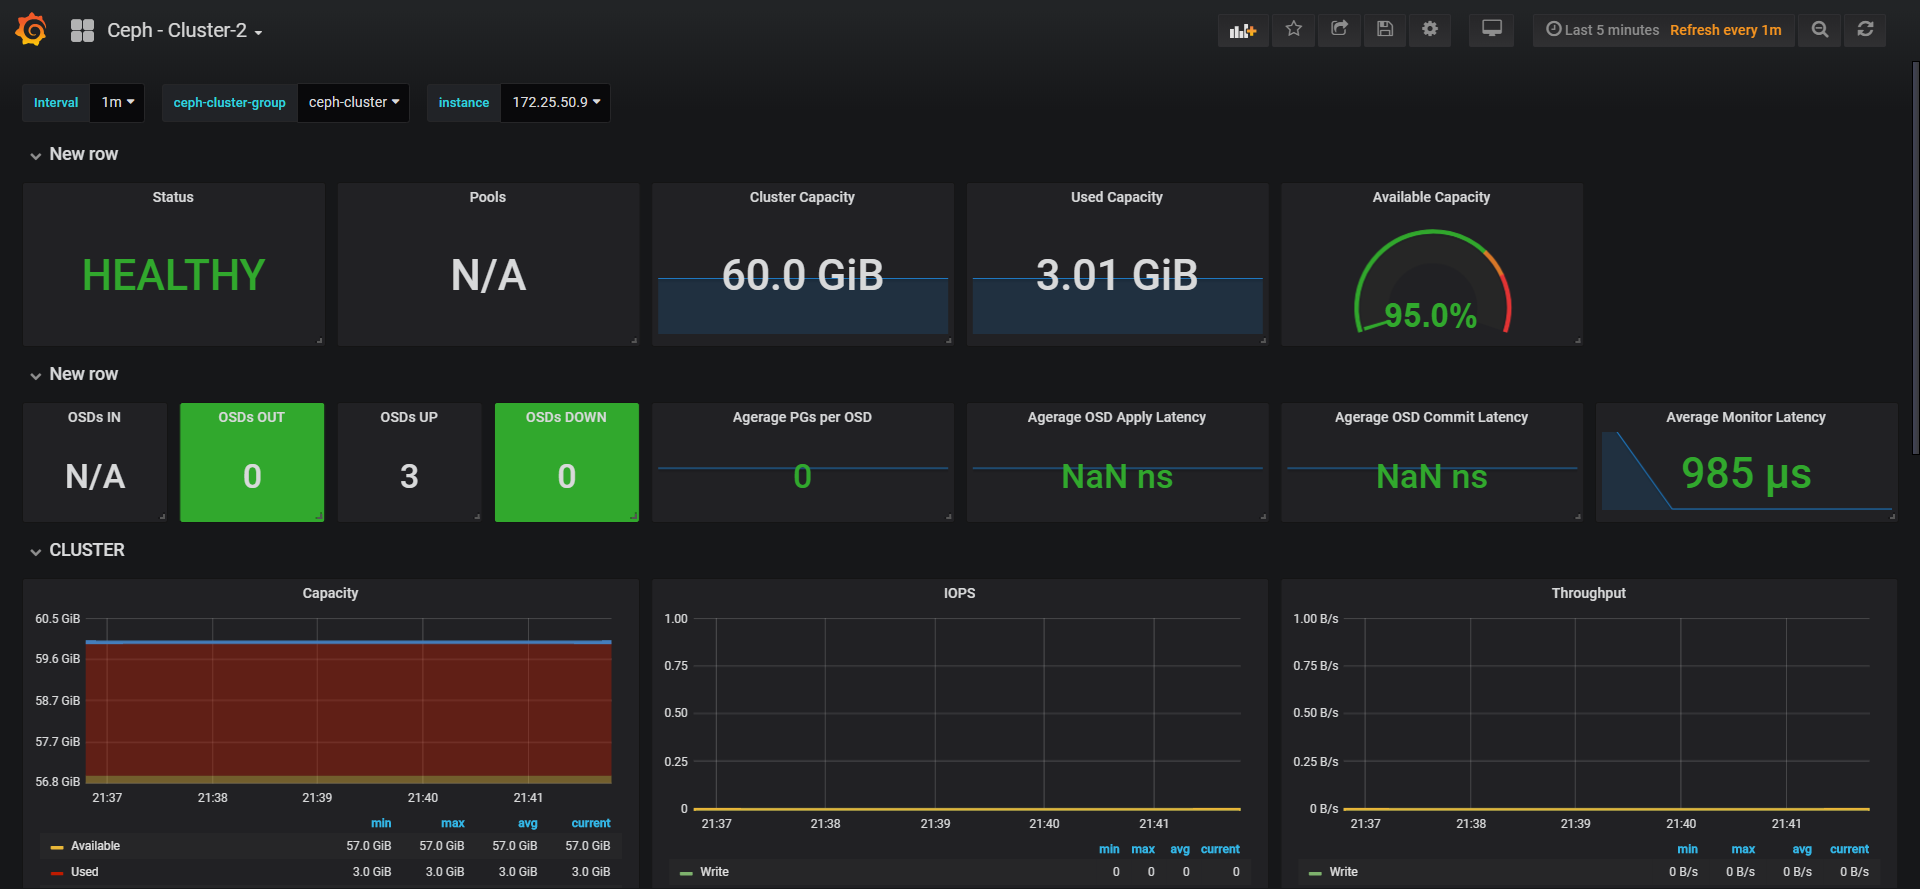Click the Available legend color swatch
The image size is (1920, 889).
pos(57,847)
